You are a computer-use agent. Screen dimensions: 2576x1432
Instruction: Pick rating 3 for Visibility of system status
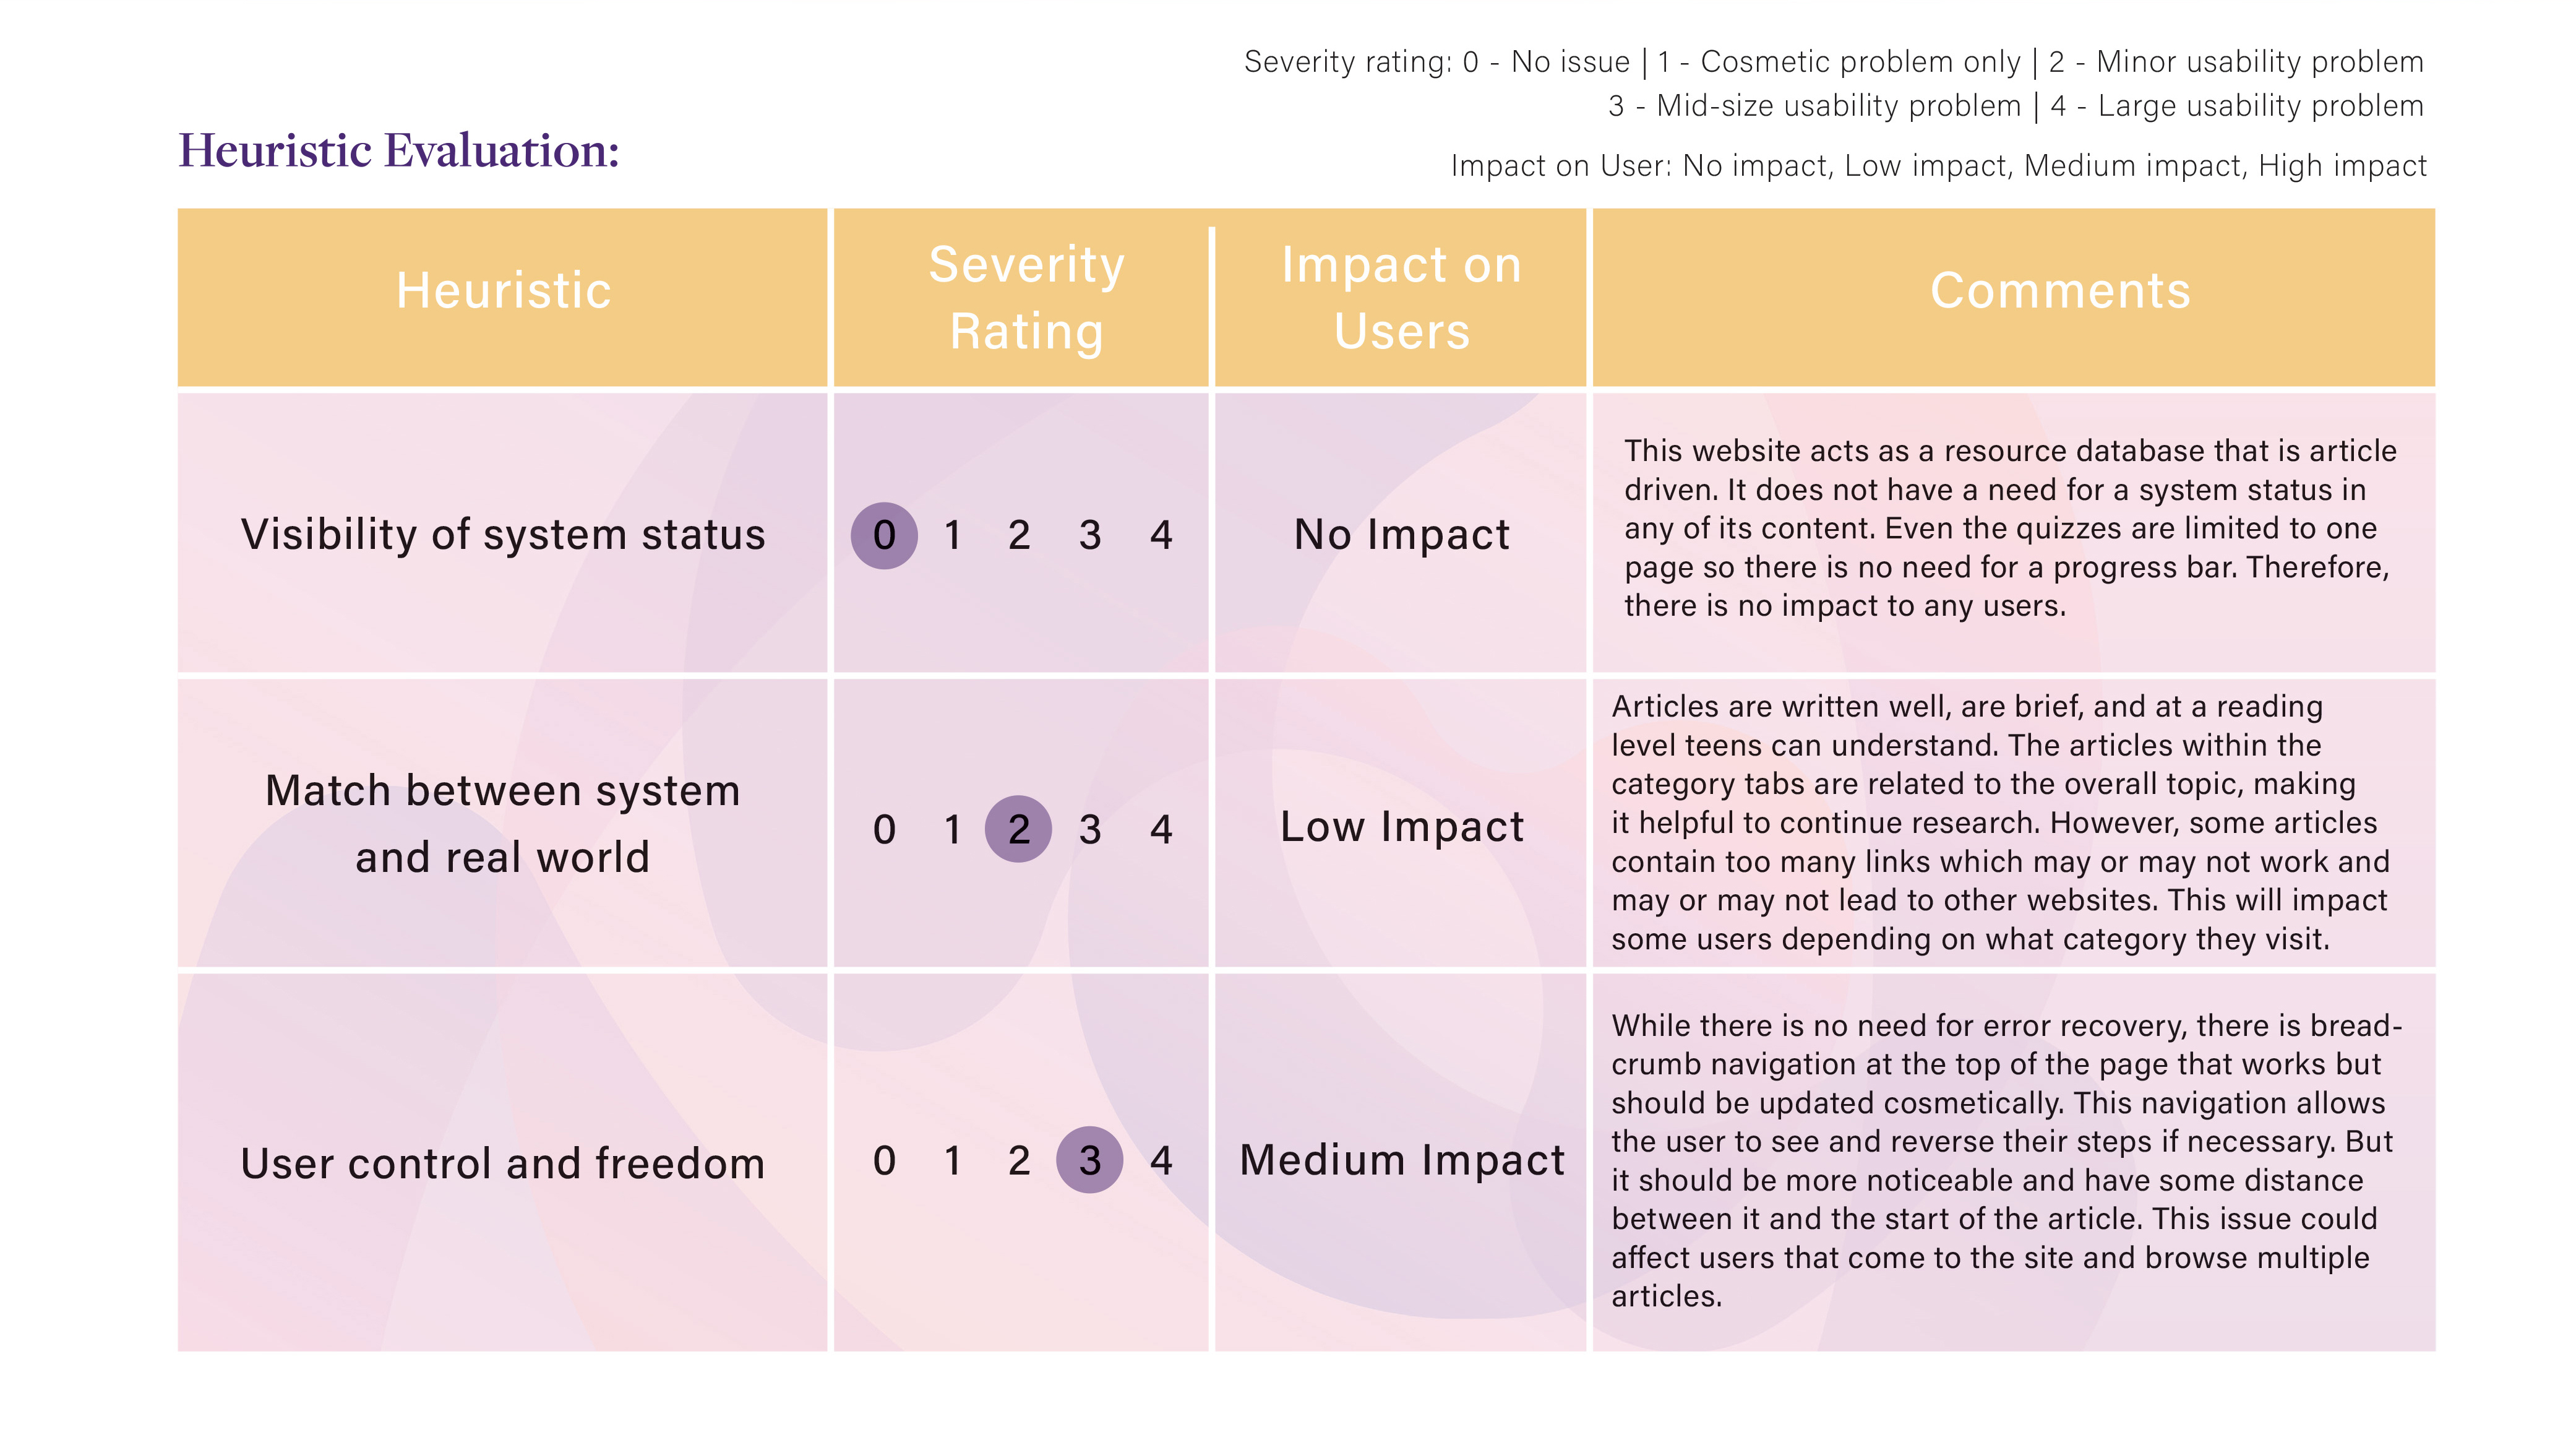1089,535
